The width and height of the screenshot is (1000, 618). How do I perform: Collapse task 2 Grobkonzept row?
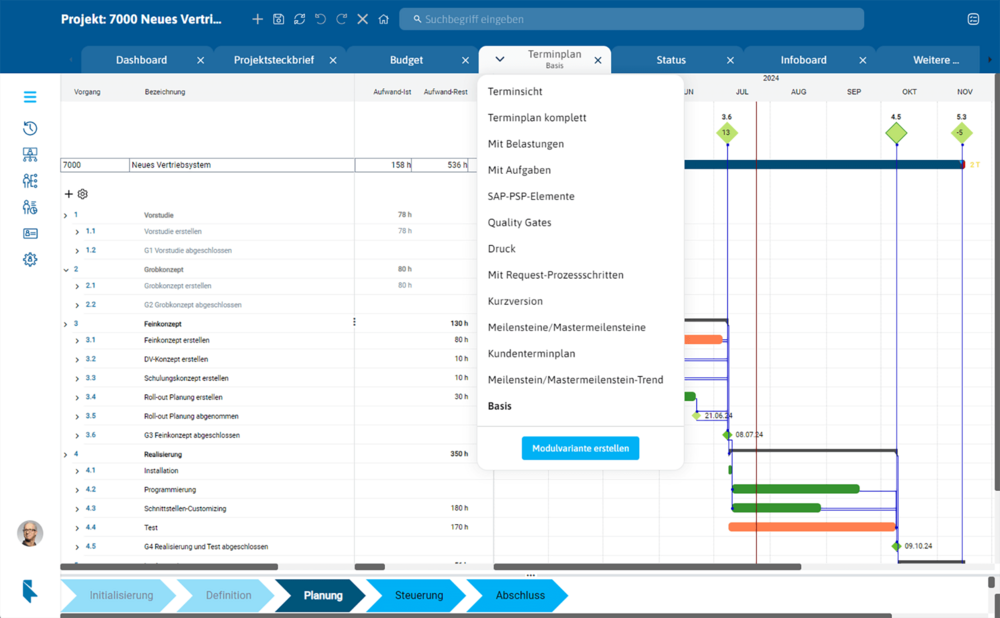coord(66,270)
